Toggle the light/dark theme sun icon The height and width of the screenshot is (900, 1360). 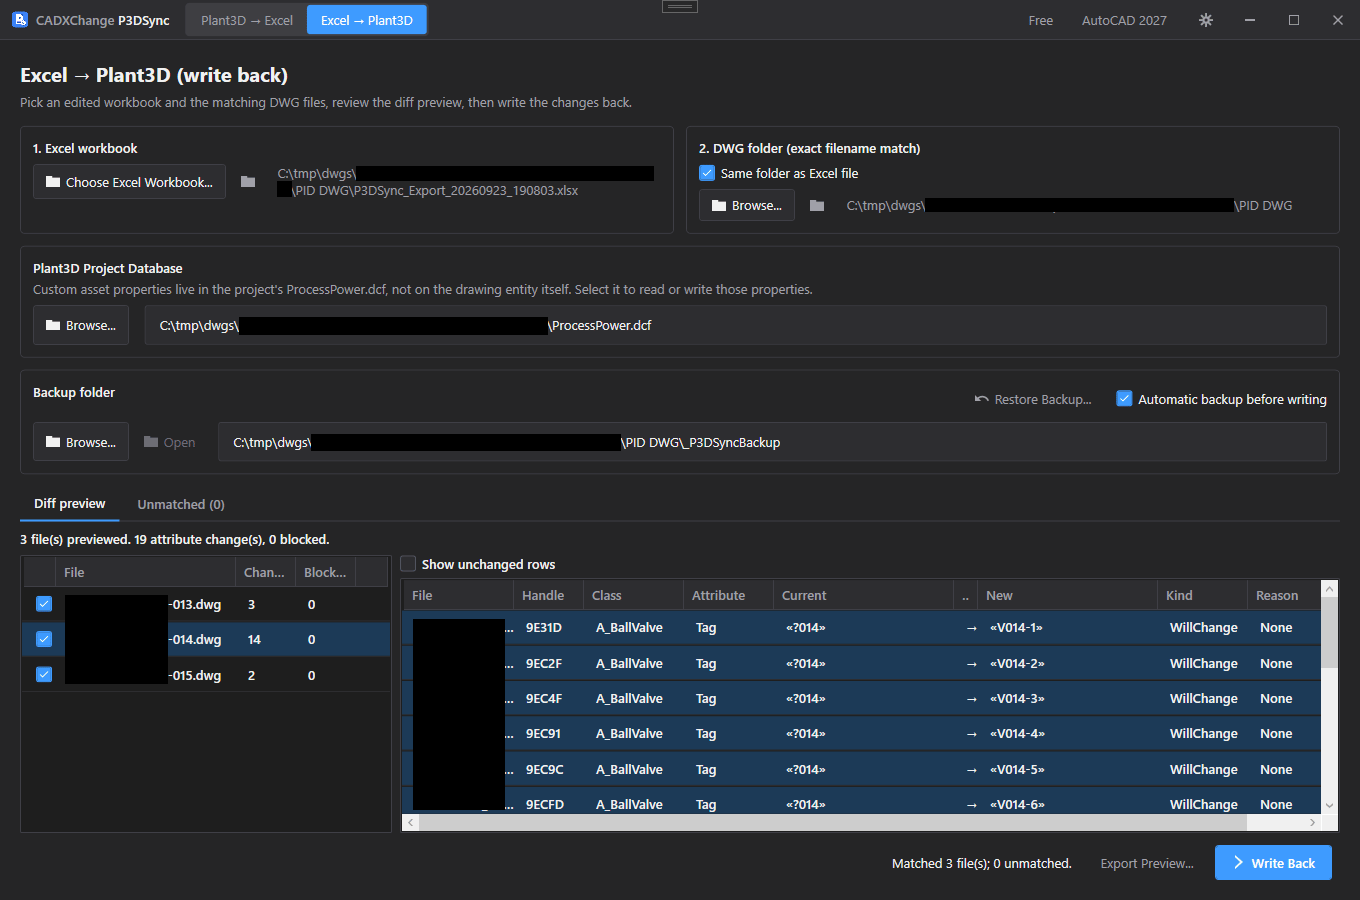click(x=1206, y=20)
